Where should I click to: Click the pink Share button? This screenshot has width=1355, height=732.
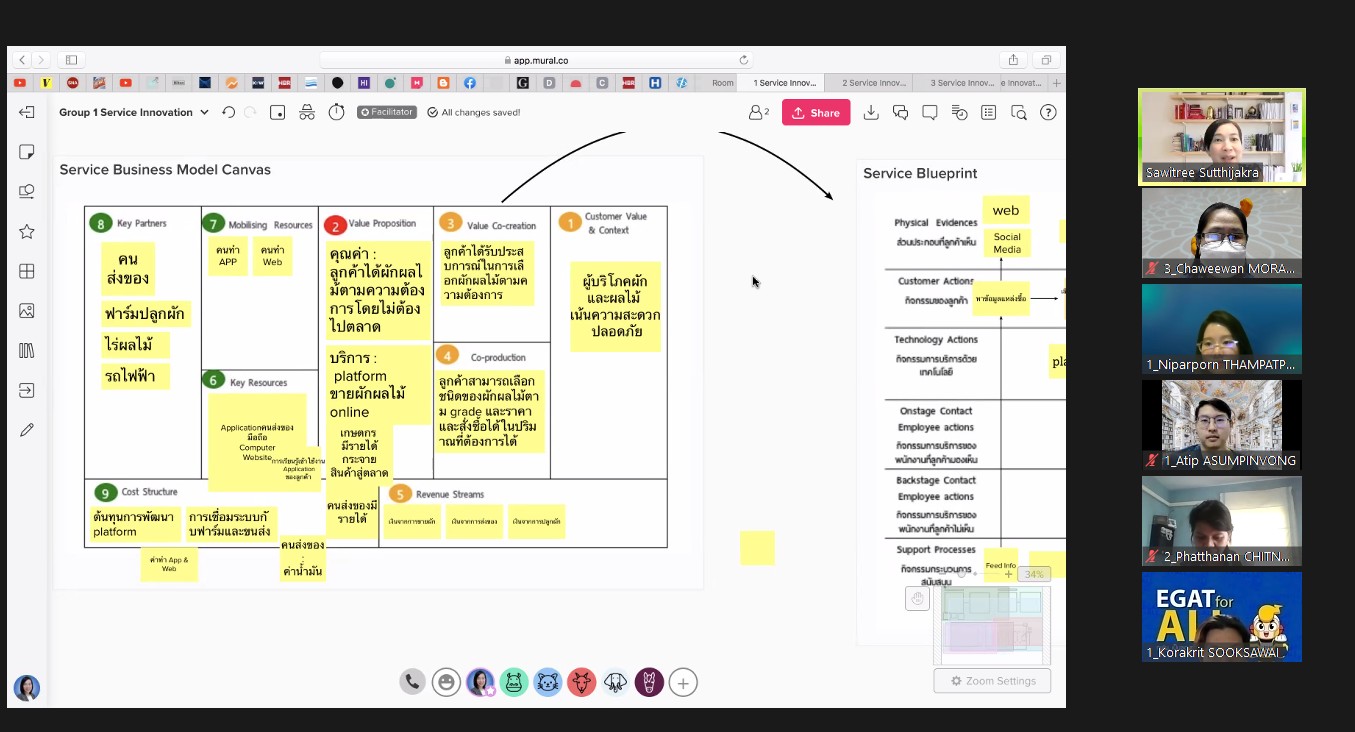[816, 113]
